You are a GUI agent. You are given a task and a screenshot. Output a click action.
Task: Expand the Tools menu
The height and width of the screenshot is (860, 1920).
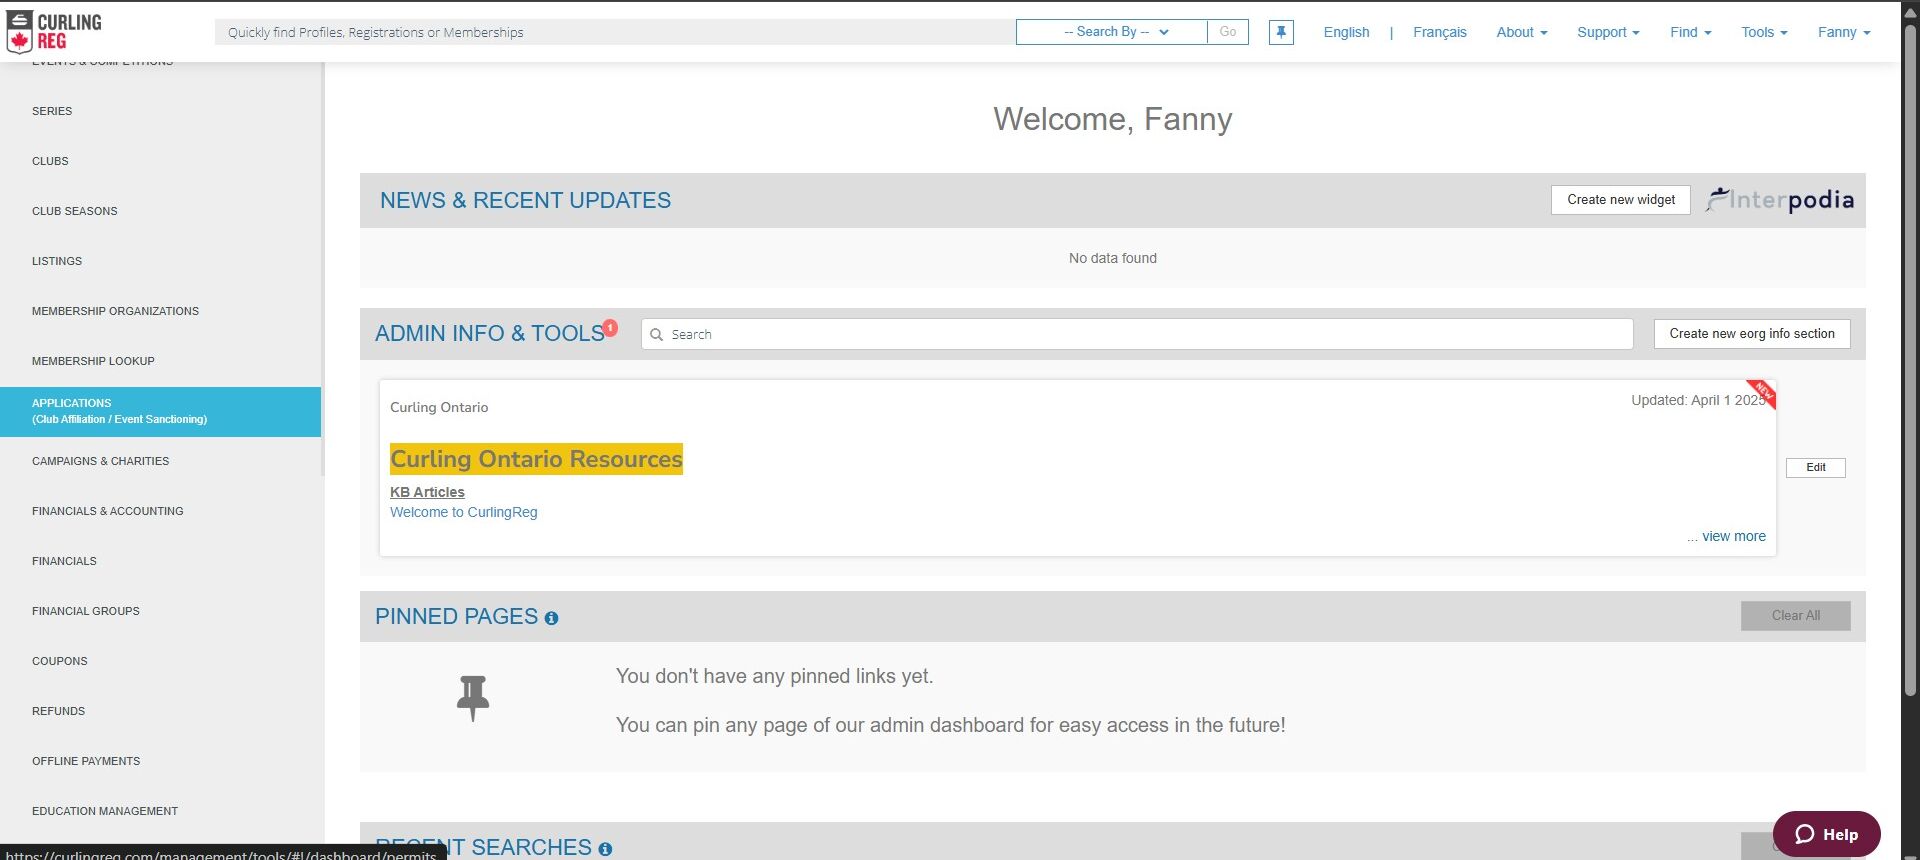[x=1764, y=32]
